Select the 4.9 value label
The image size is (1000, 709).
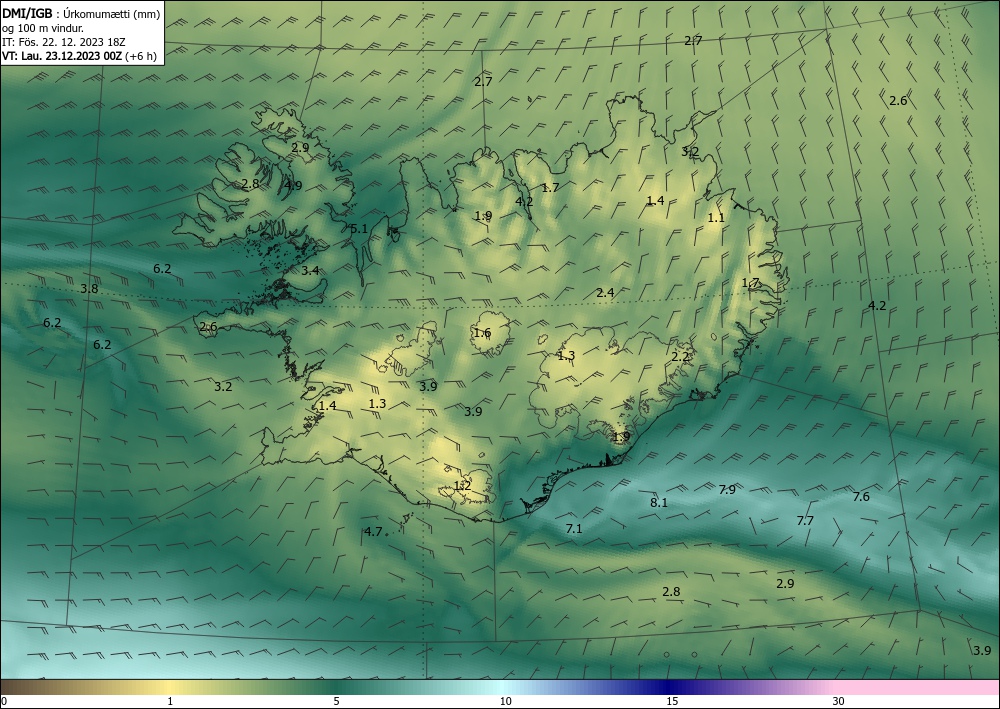click(293, 186)
